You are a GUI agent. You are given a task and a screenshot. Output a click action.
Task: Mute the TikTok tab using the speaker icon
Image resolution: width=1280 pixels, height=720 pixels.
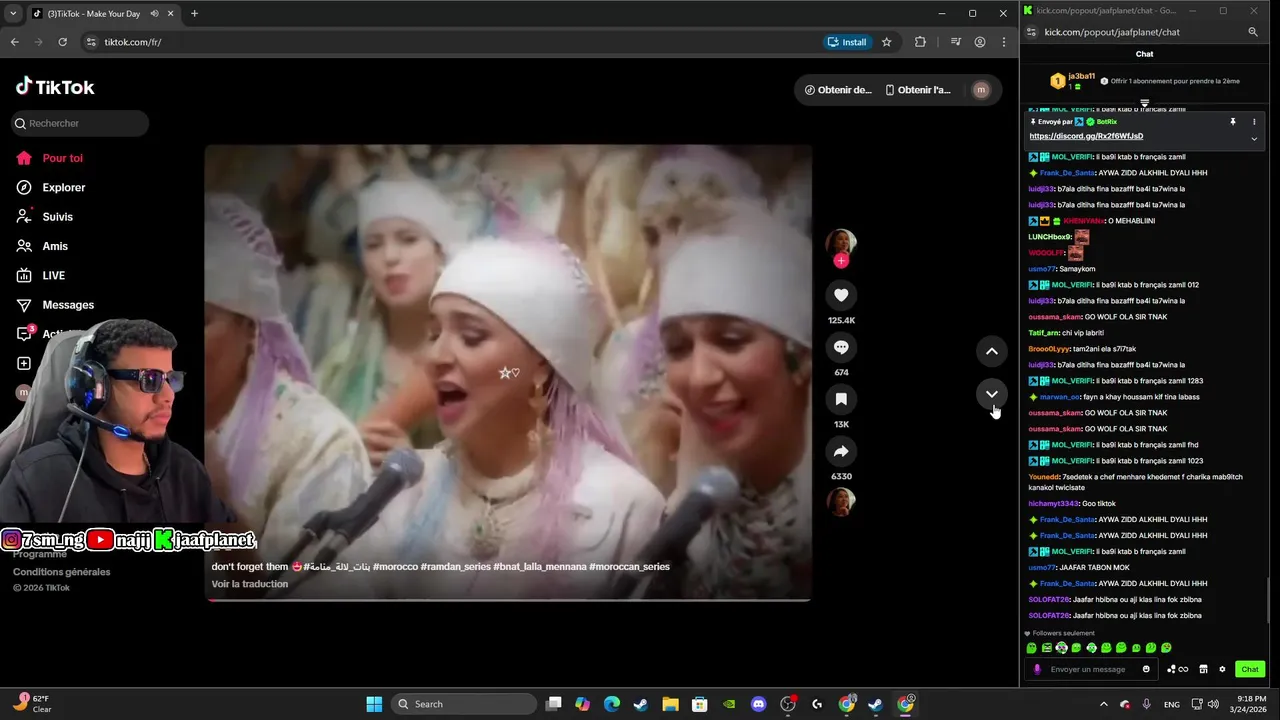coord(155,14)
